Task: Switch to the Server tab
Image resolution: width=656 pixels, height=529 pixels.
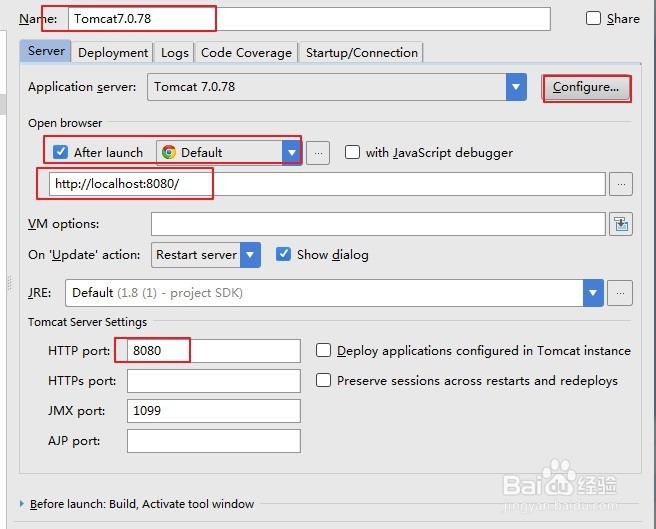Action: [46, 51]
